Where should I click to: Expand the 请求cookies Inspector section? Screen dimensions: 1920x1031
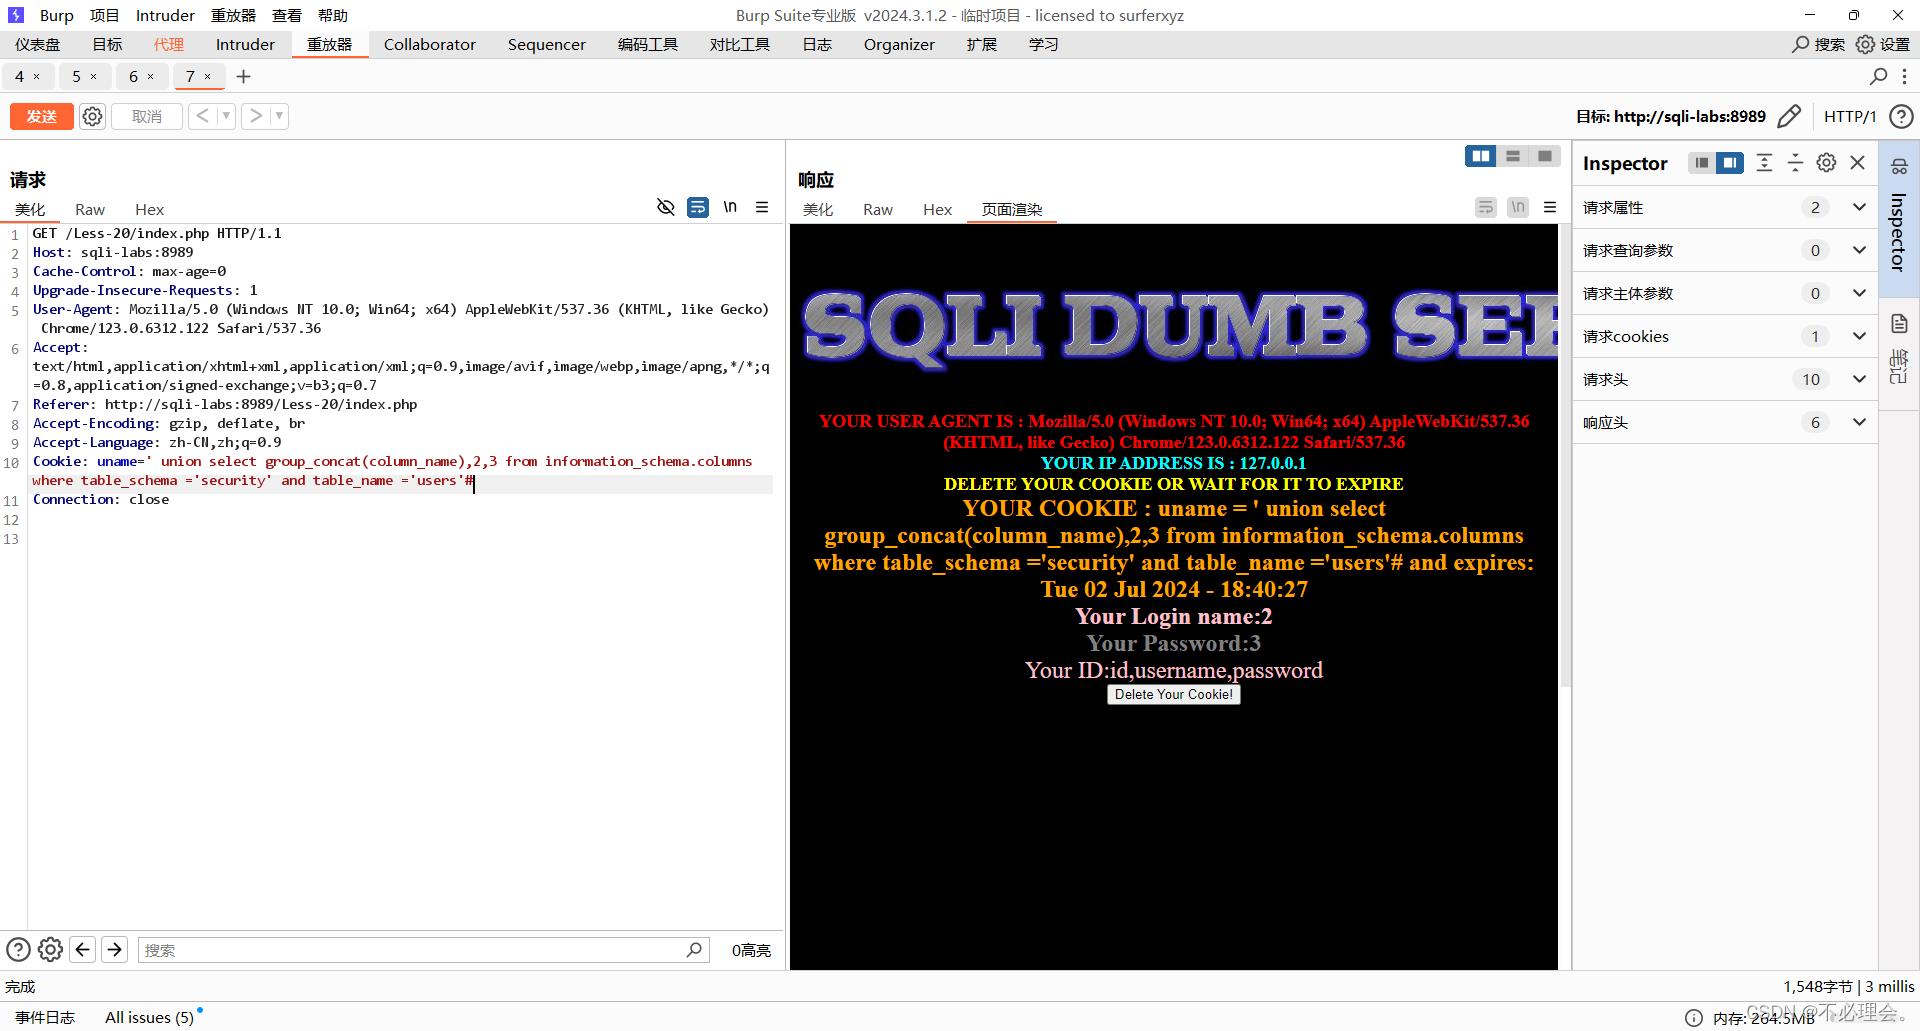pos(1860,336)
